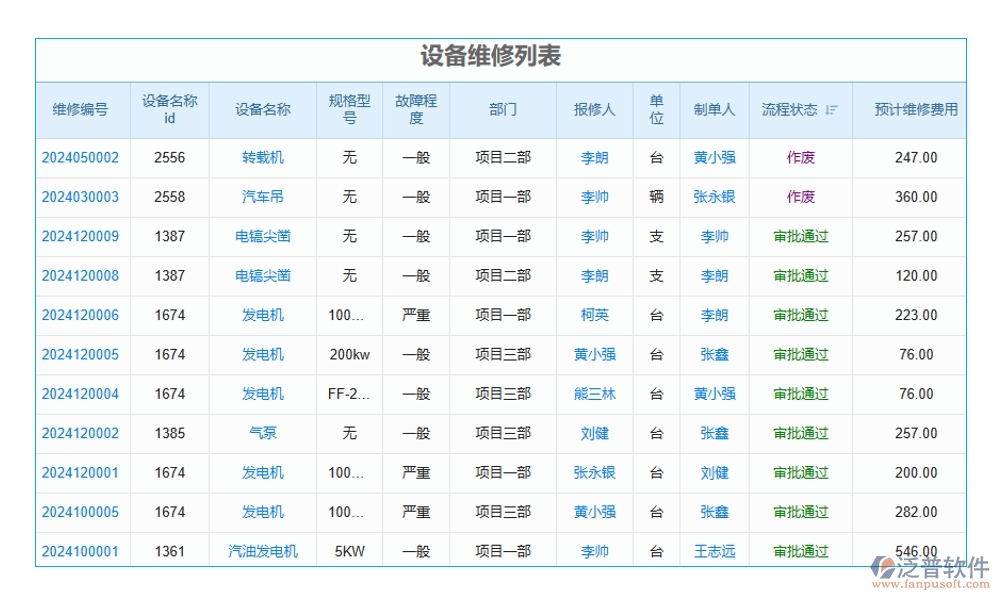Click the 作废 status of record 2024030003
This screenshot has width=1000, height=600.
(800, 197)
